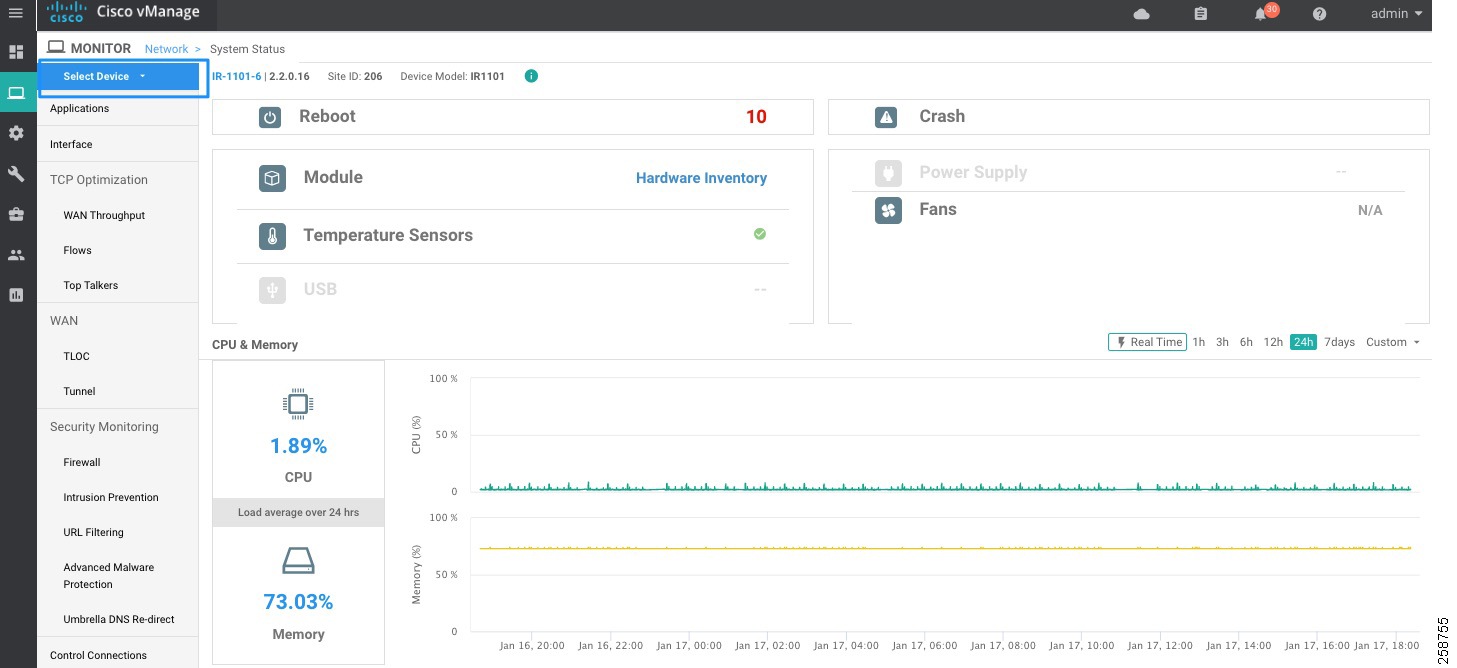Click the CPU chip icon
Screen dimensions: 1457x668
(298, 403)
